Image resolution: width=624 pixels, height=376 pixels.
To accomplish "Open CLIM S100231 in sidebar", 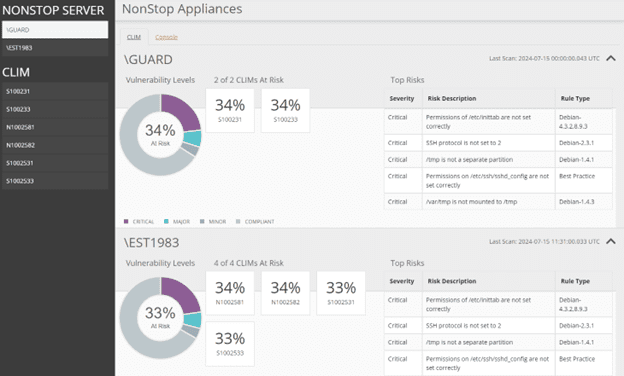I will (55, 91).
